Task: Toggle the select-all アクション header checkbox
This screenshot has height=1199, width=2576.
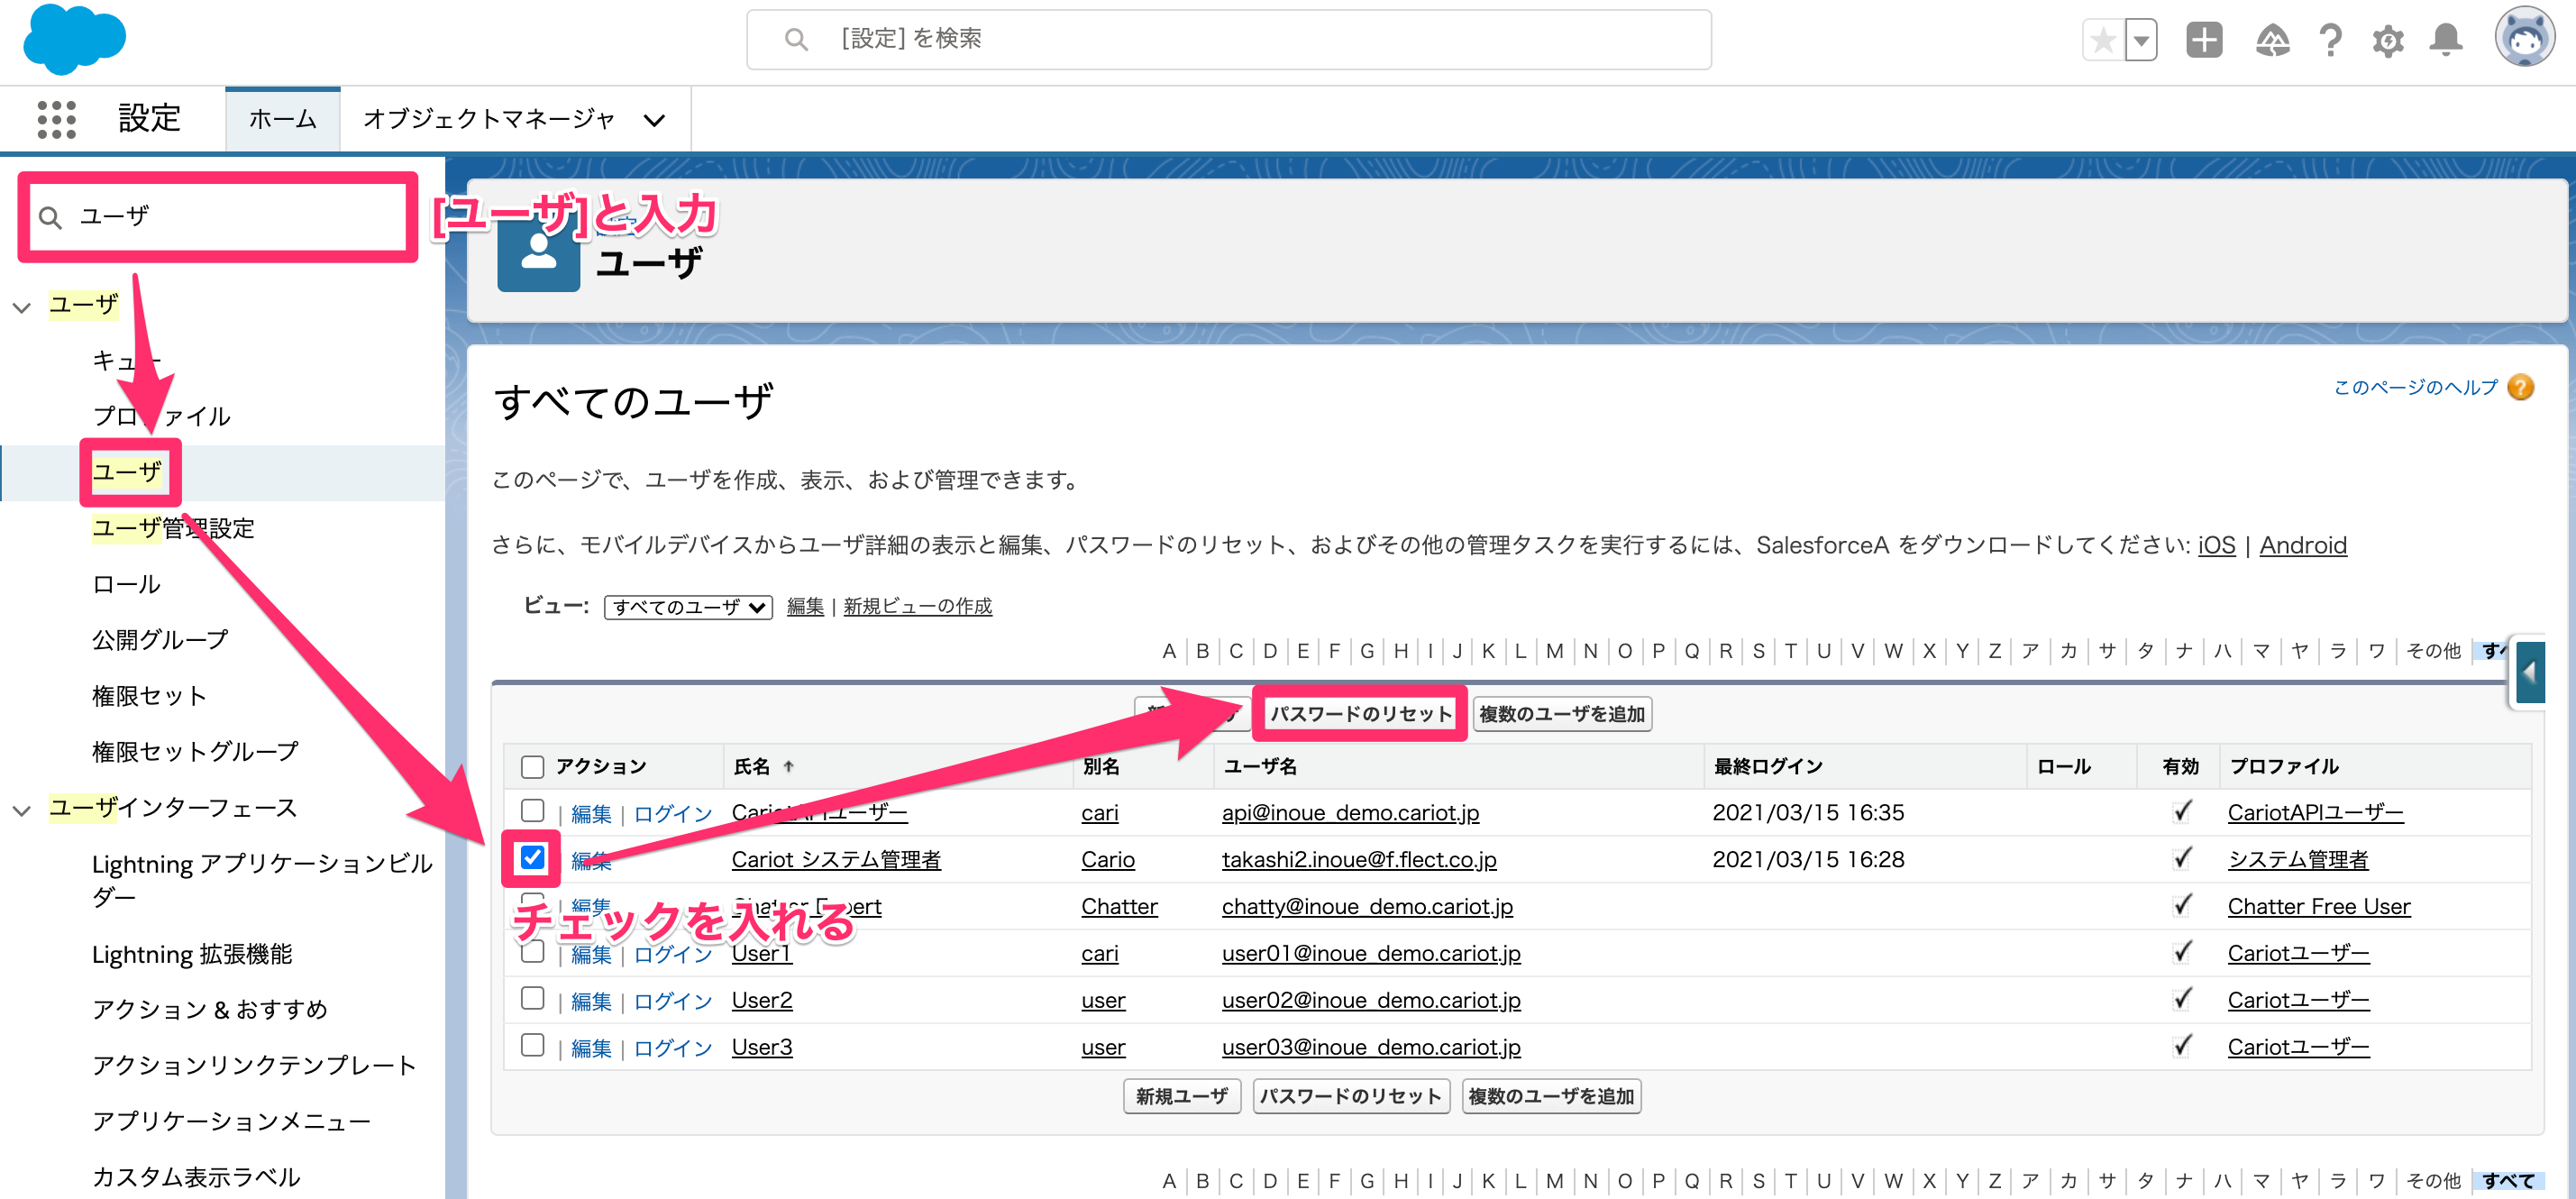Action: click(x=532, y=766)
